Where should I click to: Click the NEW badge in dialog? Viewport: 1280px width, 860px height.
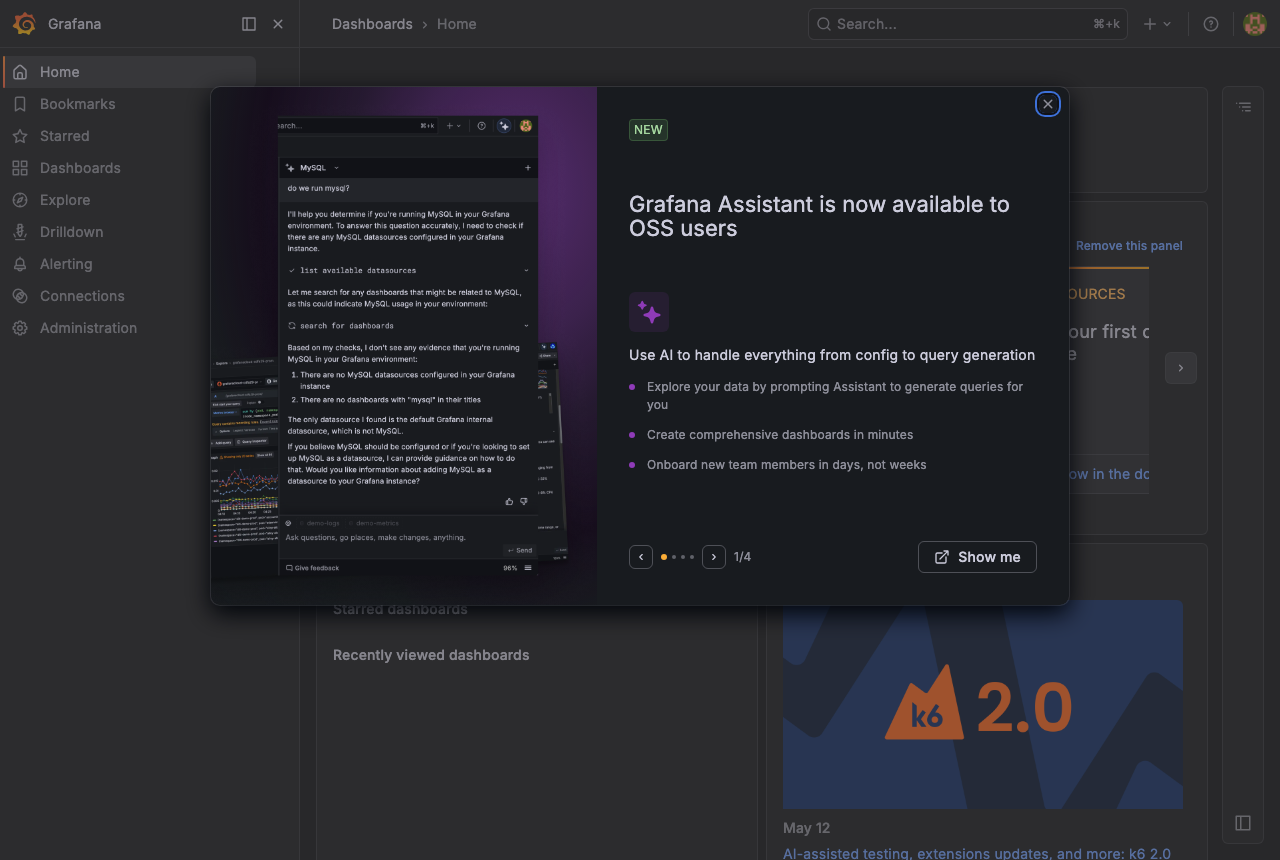click(x=648, y=130)
